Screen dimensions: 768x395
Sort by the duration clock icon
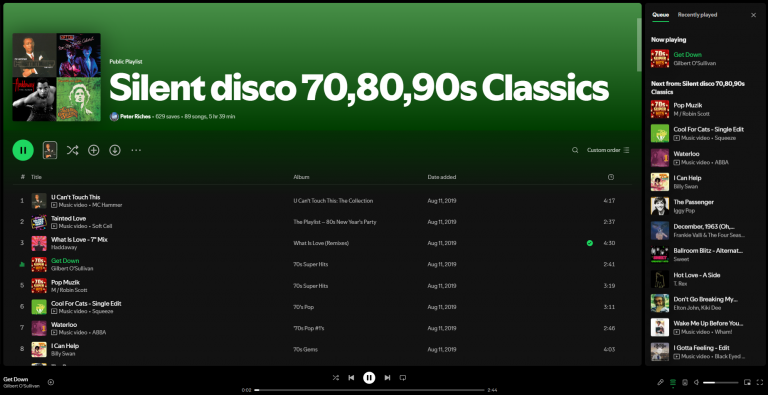(x=611, y=177)
